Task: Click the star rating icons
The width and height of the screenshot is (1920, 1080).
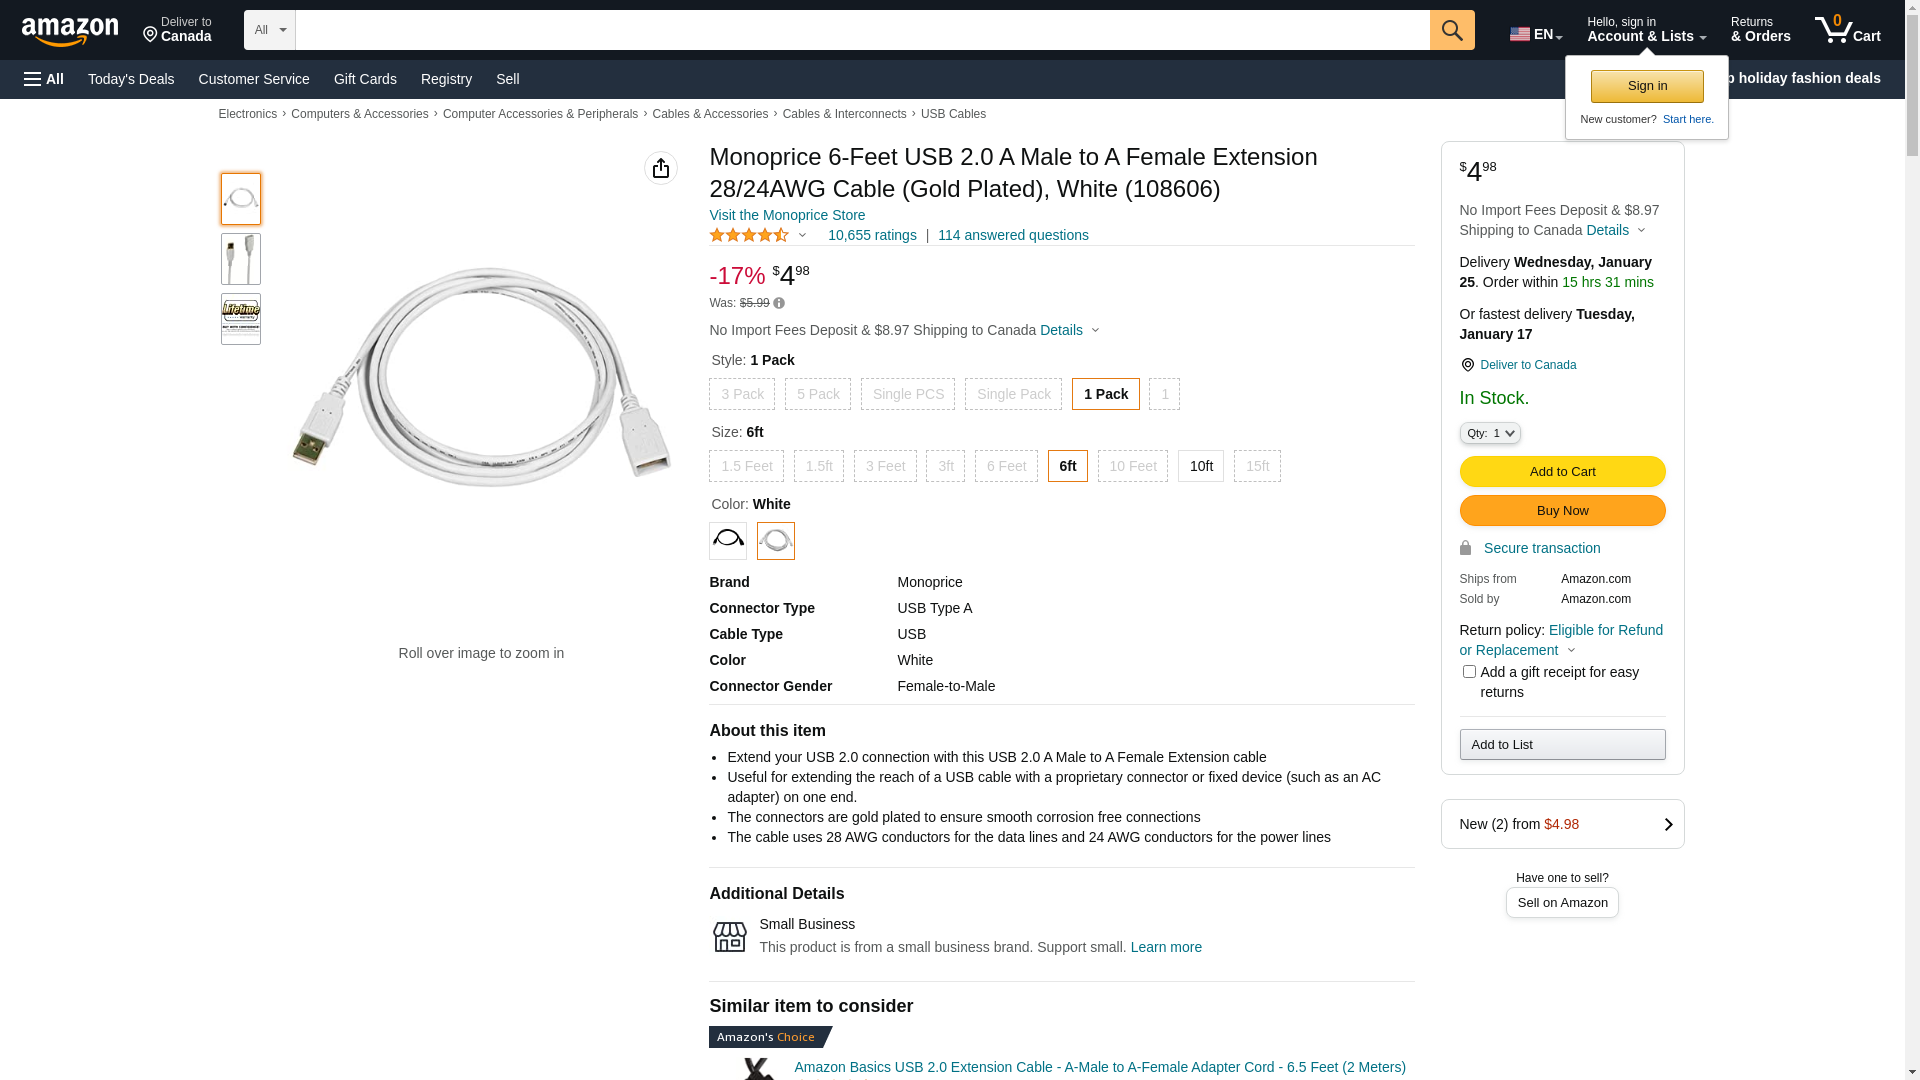Action: 749,235
